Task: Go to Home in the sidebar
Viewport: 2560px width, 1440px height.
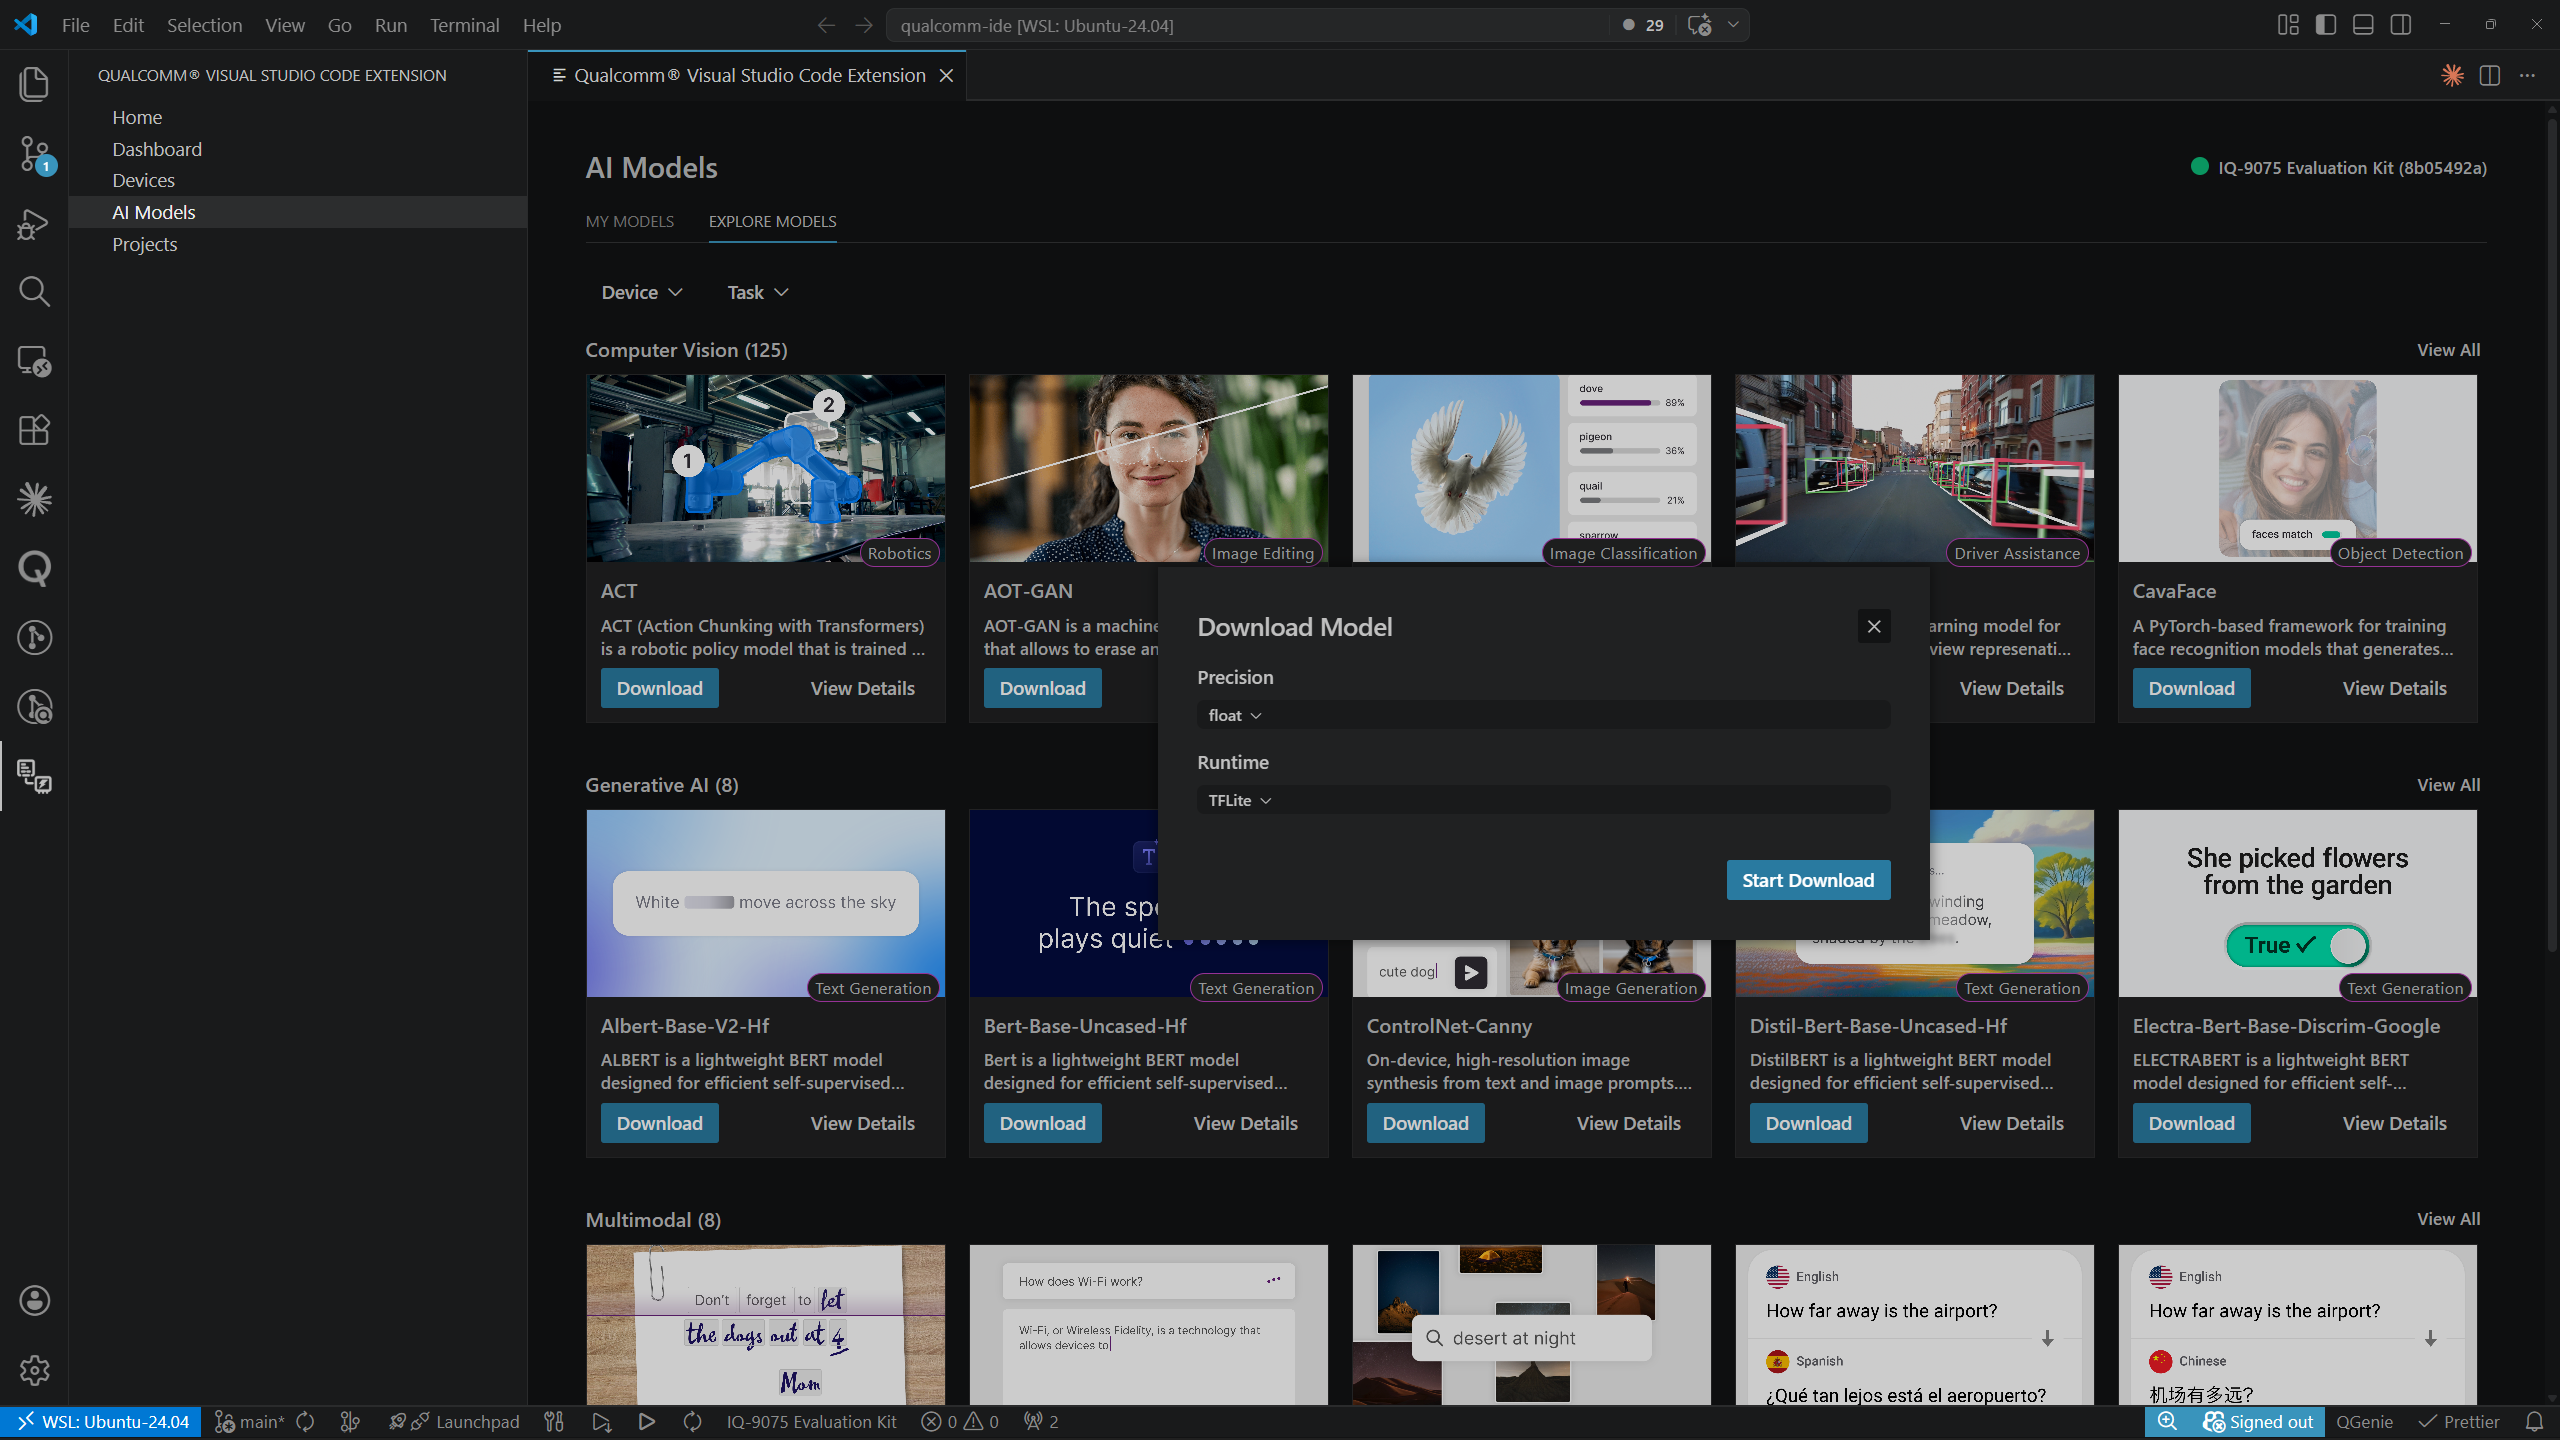Action: pyautogui.click(x=298, y=117)
